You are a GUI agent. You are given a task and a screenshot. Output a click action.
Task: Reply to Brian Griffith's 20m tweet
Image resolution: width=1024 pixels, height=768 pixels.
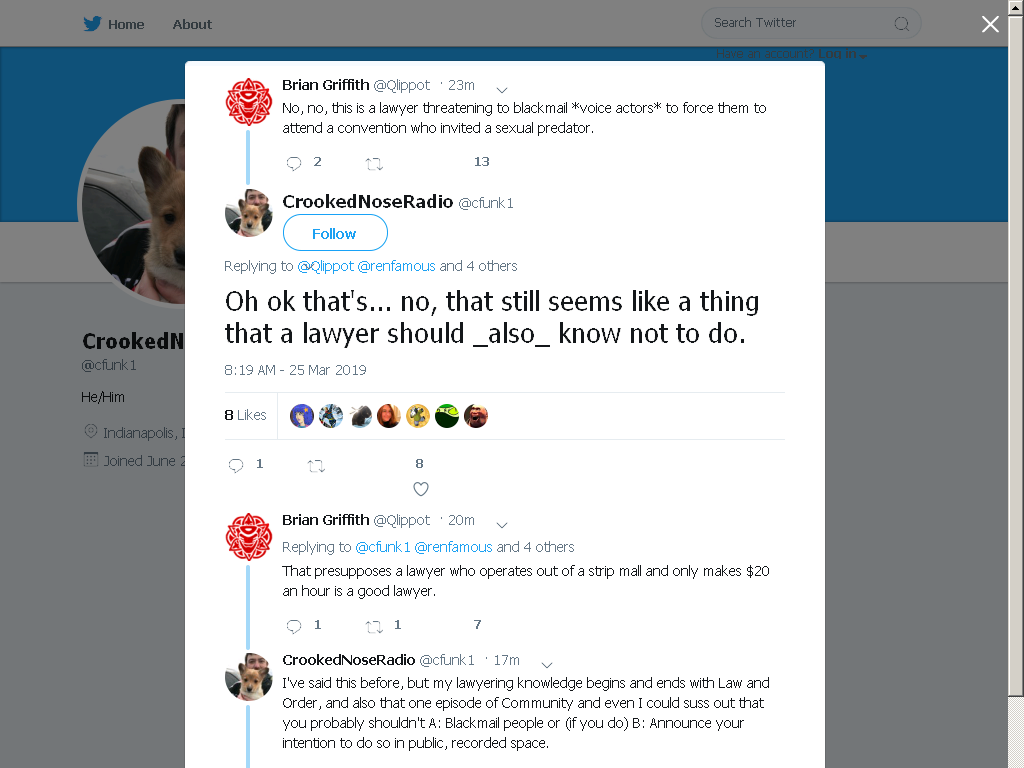pyautogui.click(x=294, y=626)
